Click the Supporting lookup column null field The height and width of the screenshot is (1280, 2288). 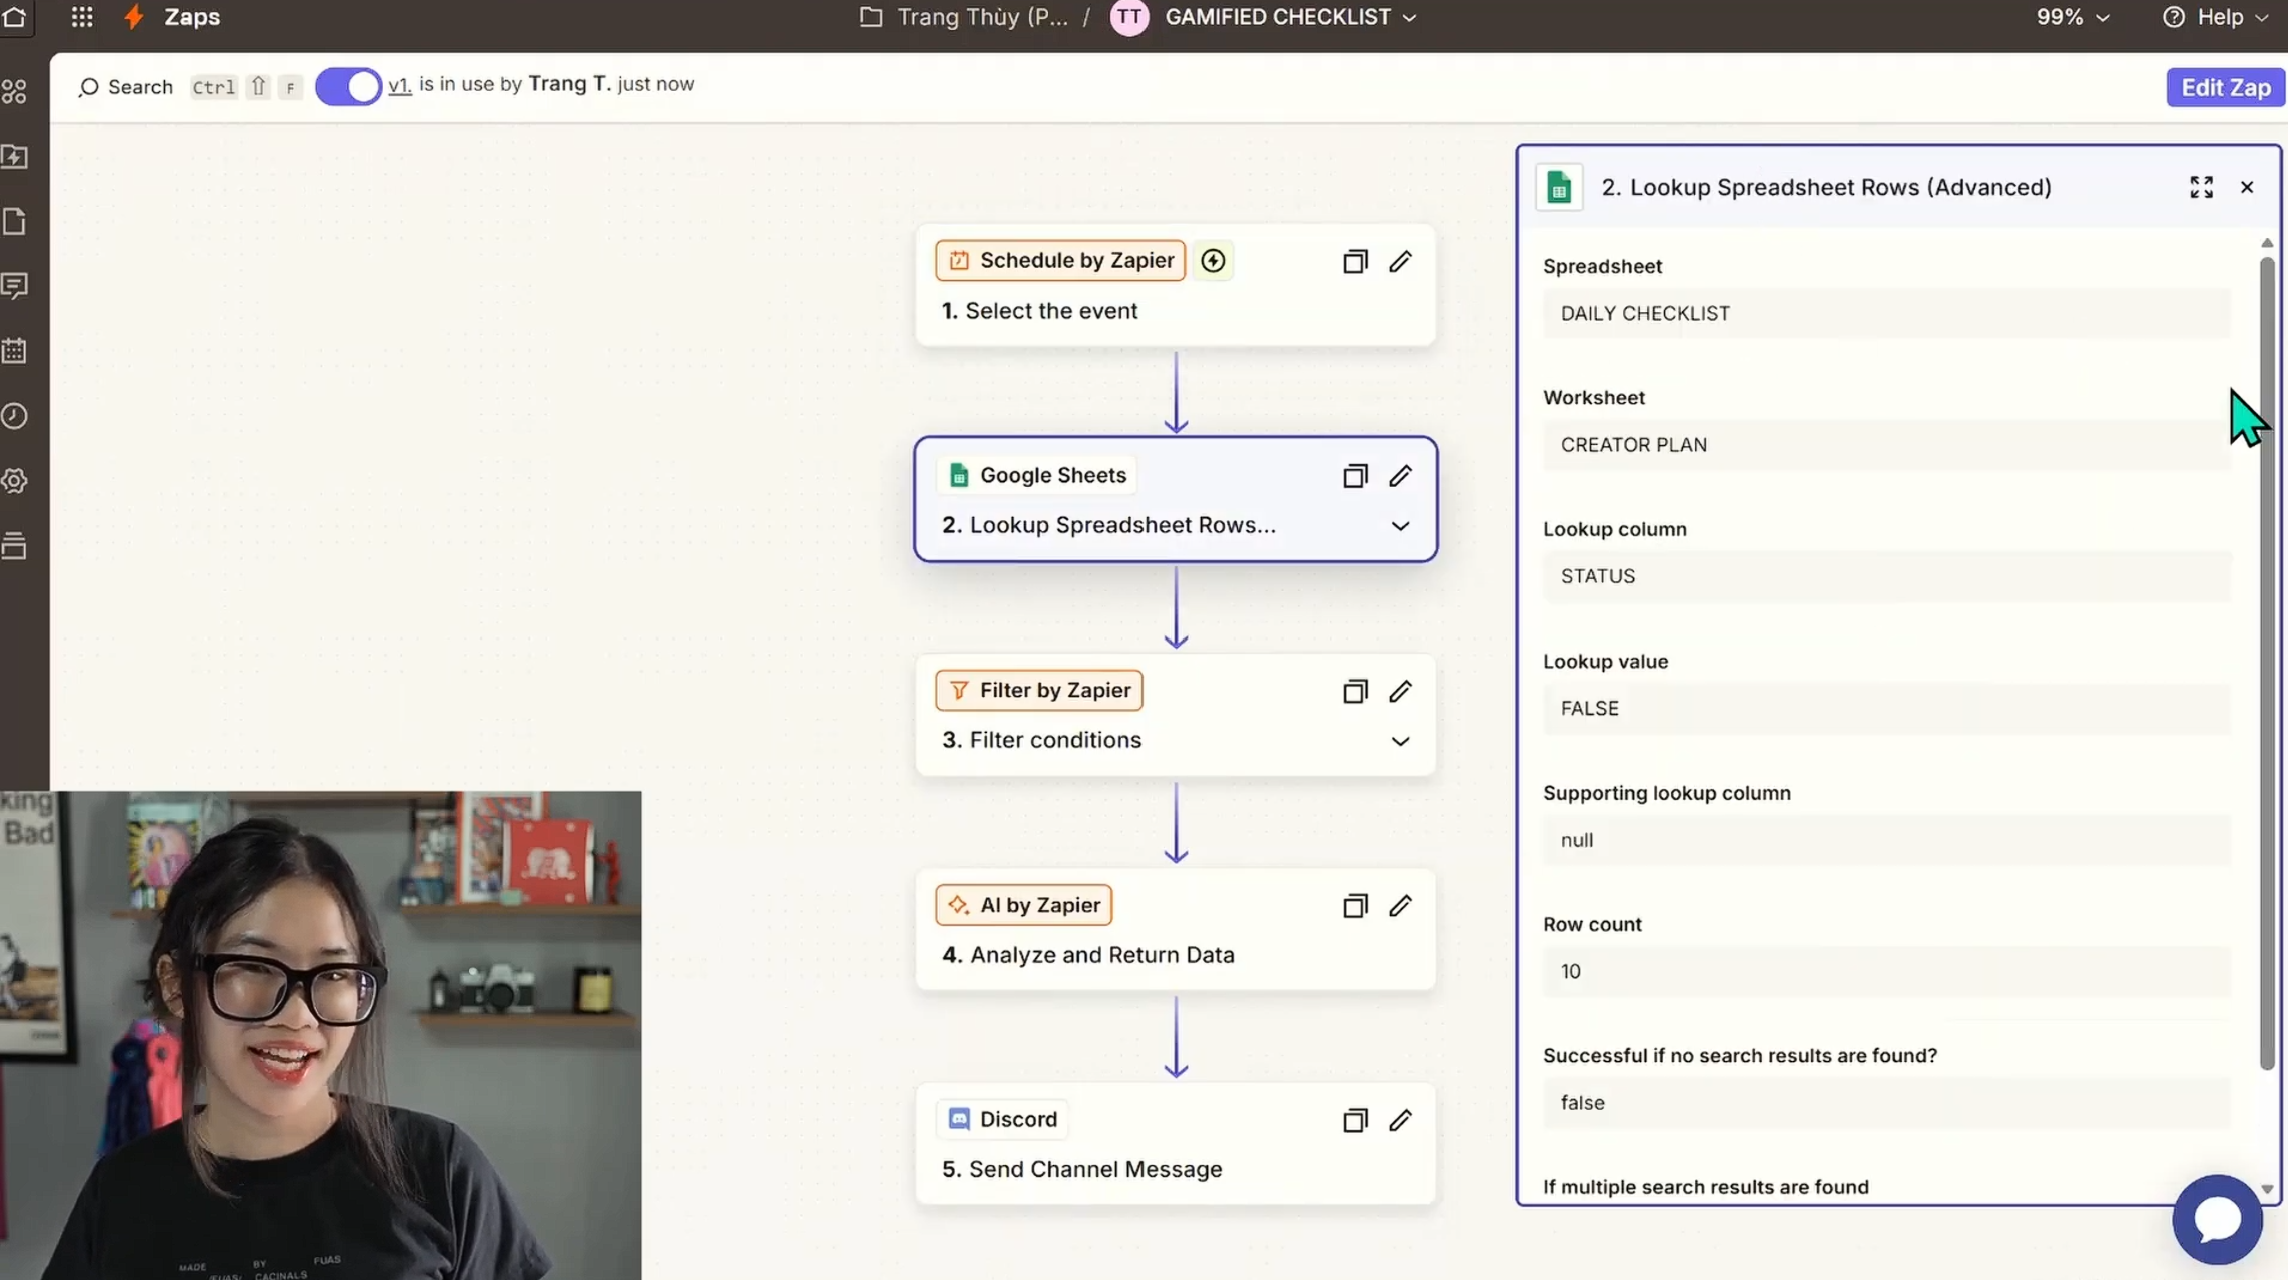[x=1886, y=840]
